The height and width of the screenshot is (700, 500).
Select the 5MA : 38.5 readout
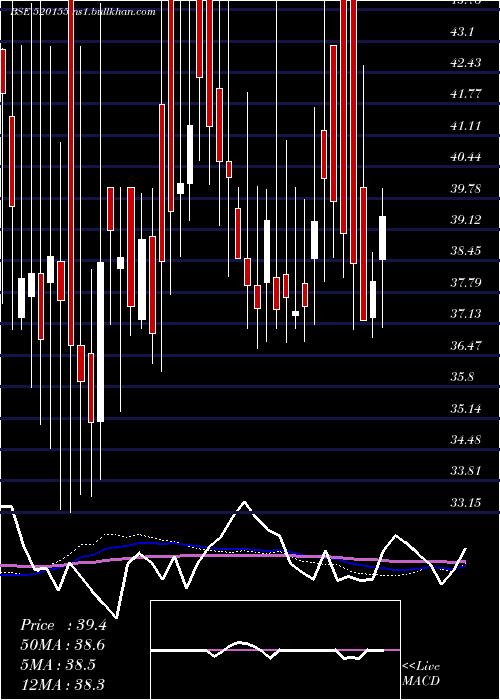tap(58, 665)
